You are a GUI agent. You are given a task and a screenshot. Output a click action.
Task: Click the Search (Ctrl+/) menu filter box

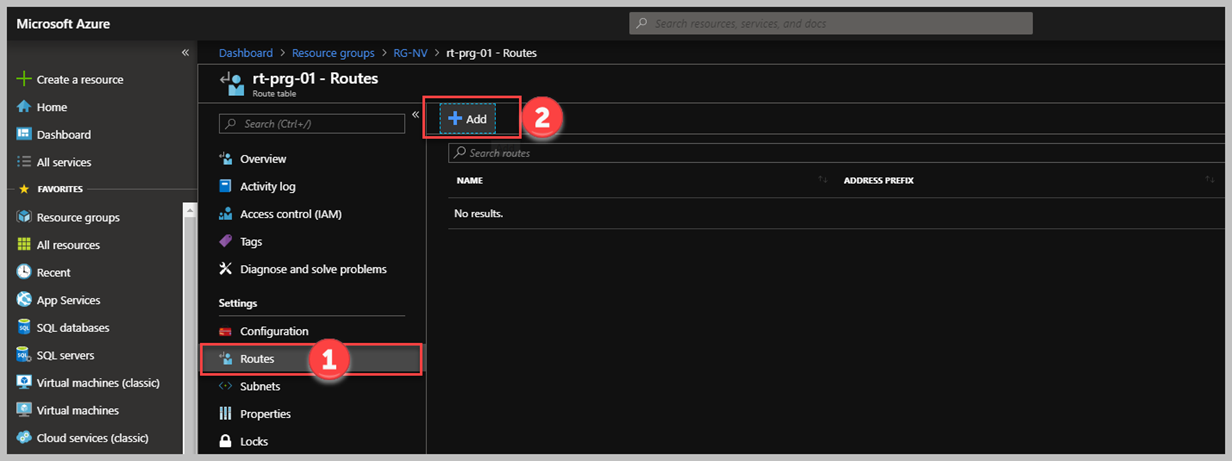coord(312,123)
